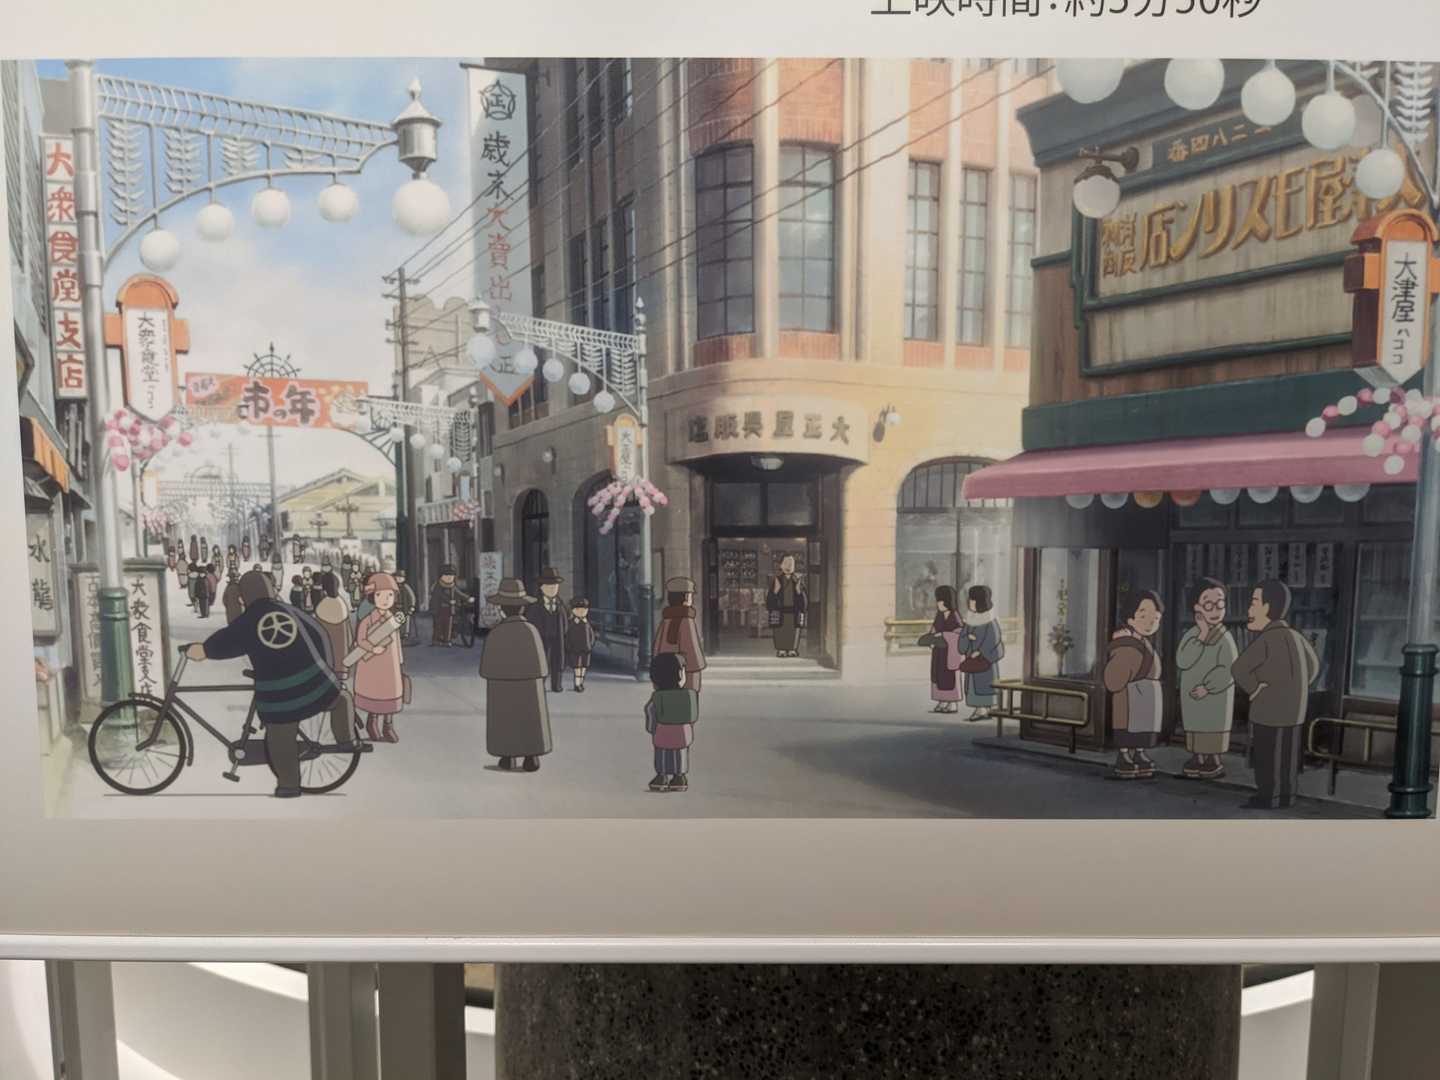Click the lantern atop the left street arch
This screenshot has height=1080, width=1440.
(x=414, y=132)
